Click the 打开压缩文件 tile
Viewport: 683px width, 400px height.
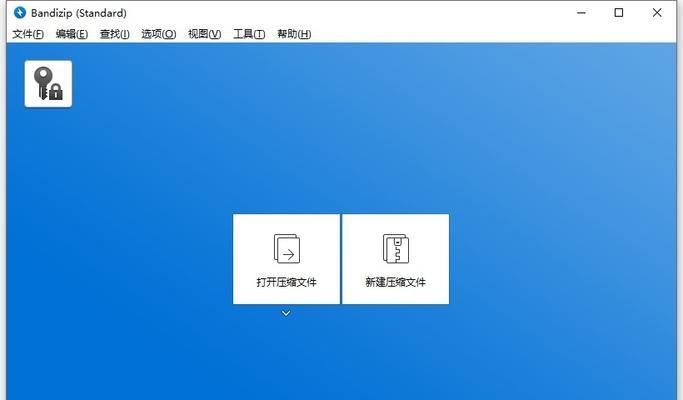point(286,259)
